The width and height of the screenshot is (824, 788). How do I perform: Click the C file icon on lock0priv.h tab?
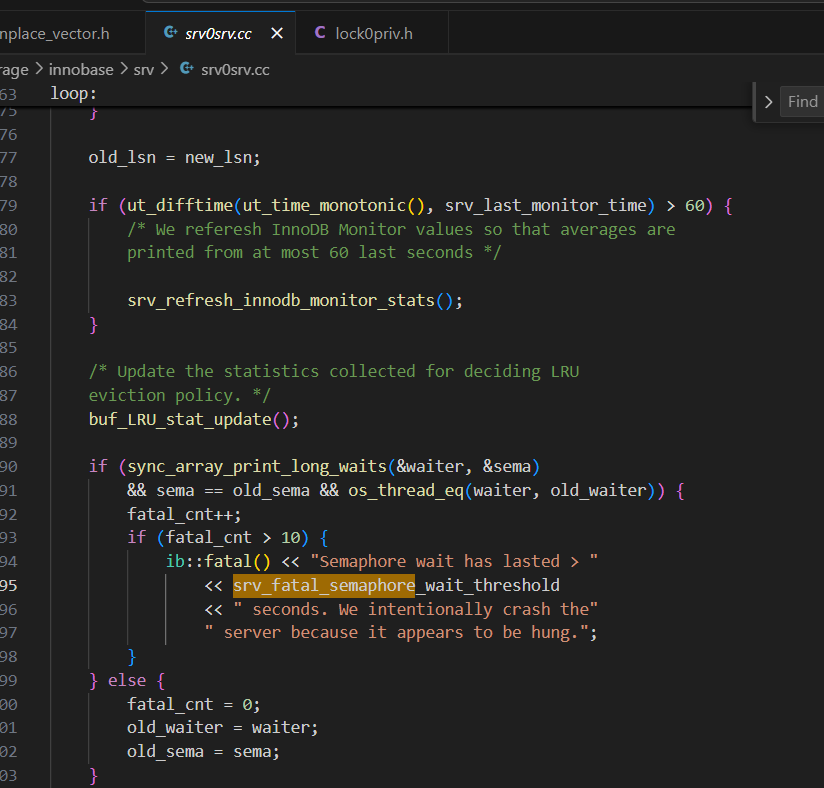[x=320, y=33]
